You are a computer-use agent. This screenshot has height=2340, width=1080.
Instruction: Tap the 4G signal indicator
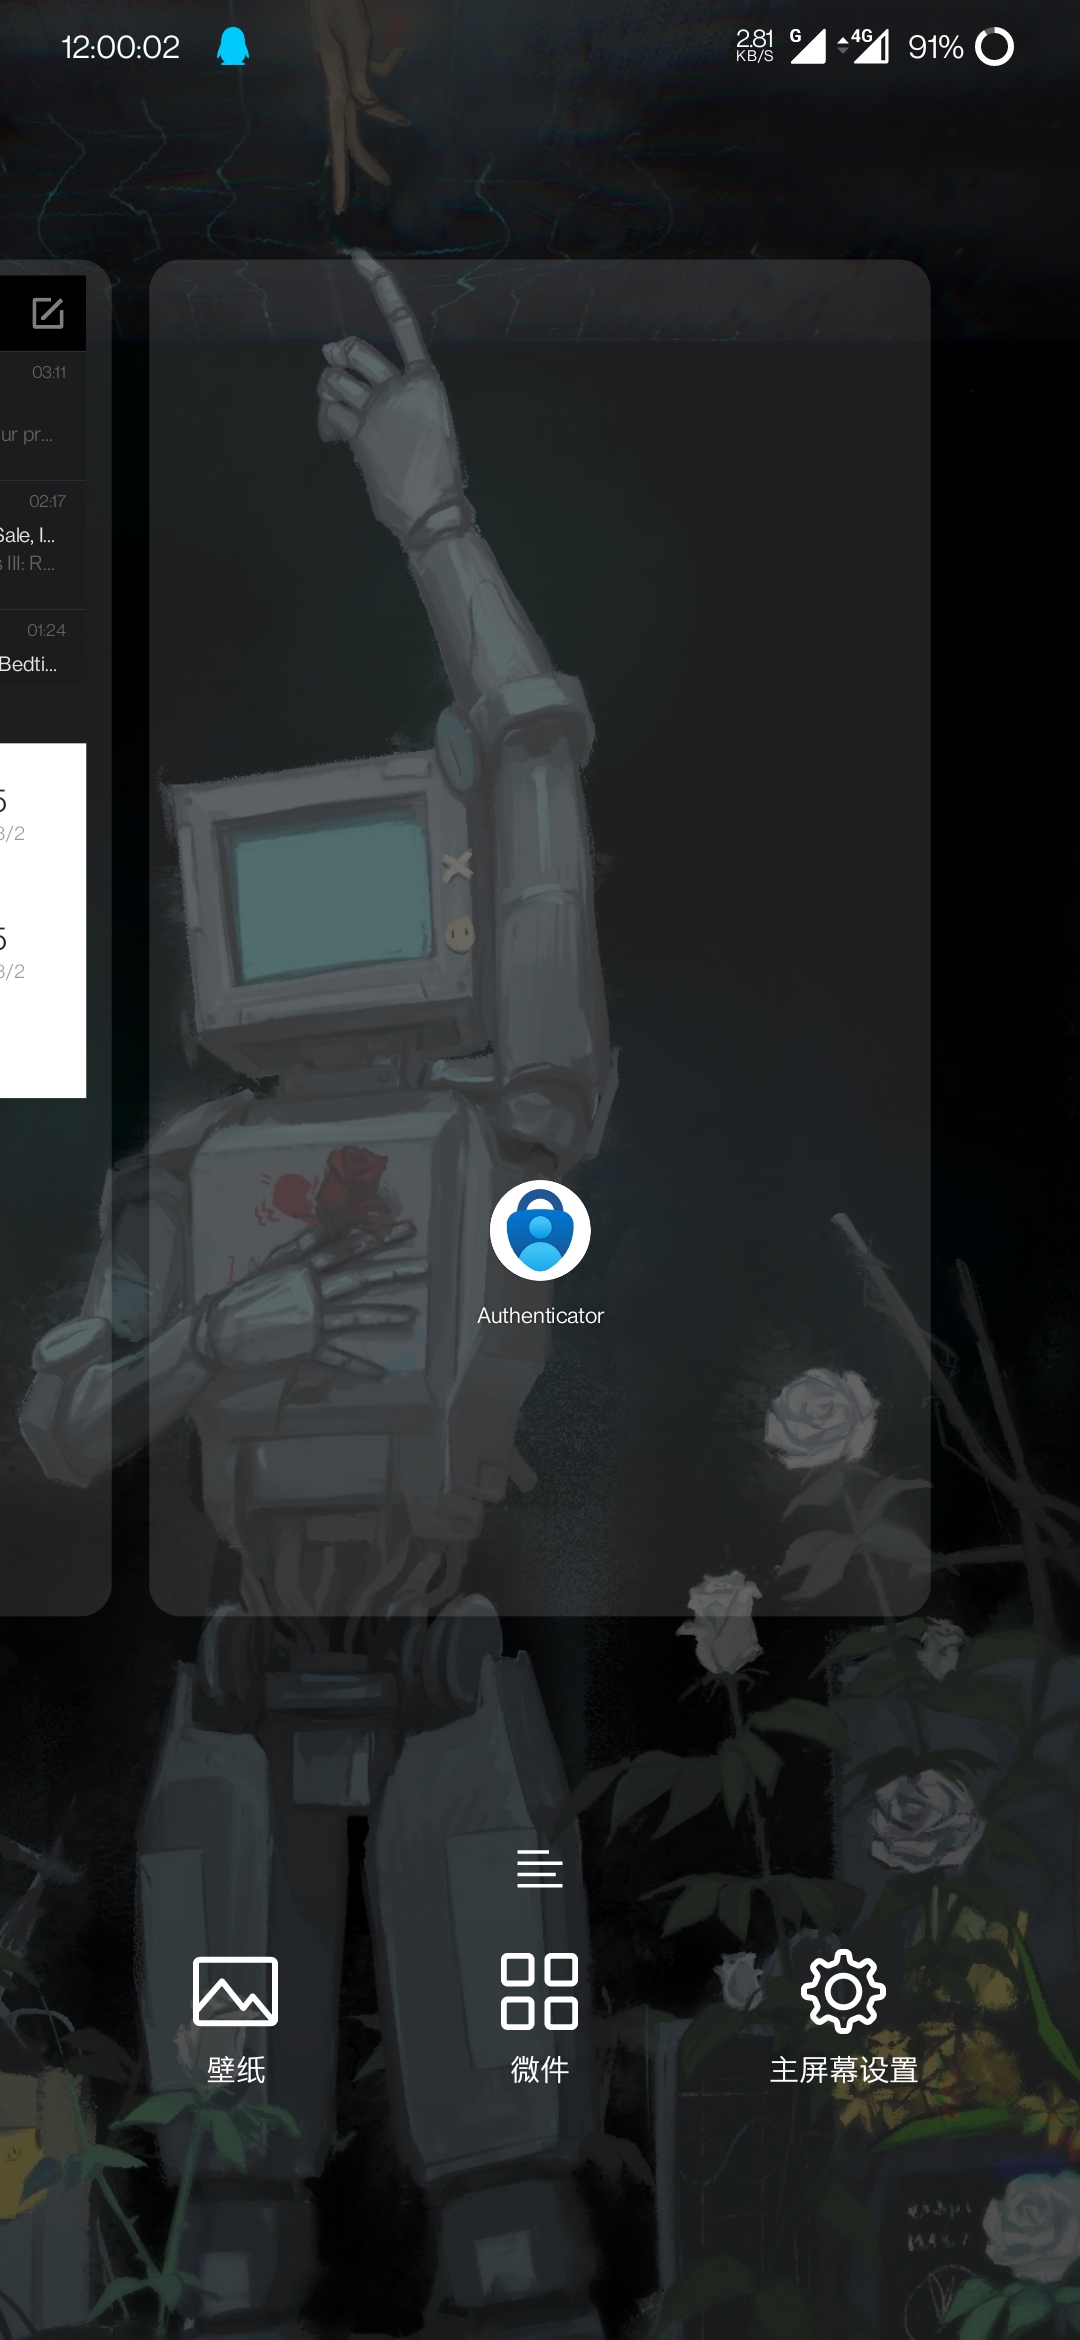click(864, 46)
